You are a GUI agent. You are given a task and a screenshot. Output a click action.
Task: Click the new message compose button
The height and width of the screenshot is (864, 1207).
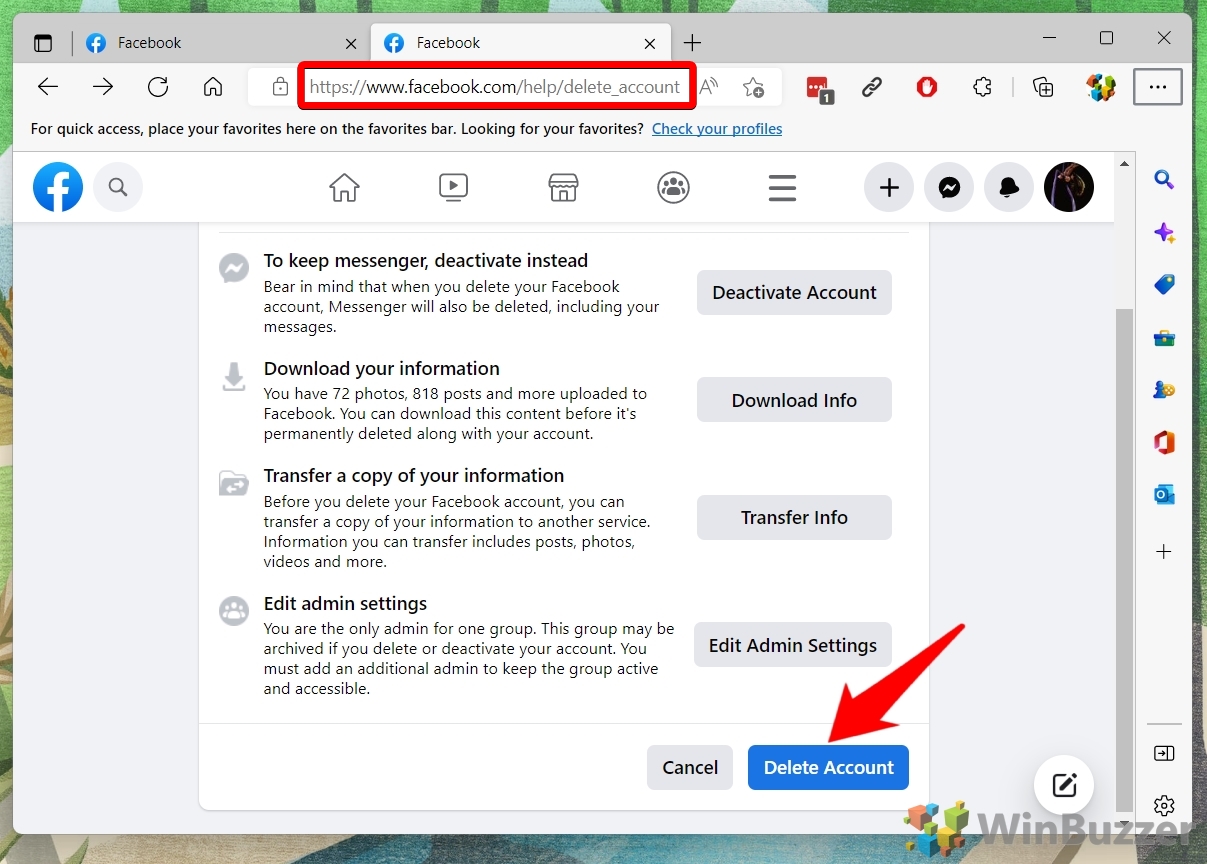[1064, 785]
